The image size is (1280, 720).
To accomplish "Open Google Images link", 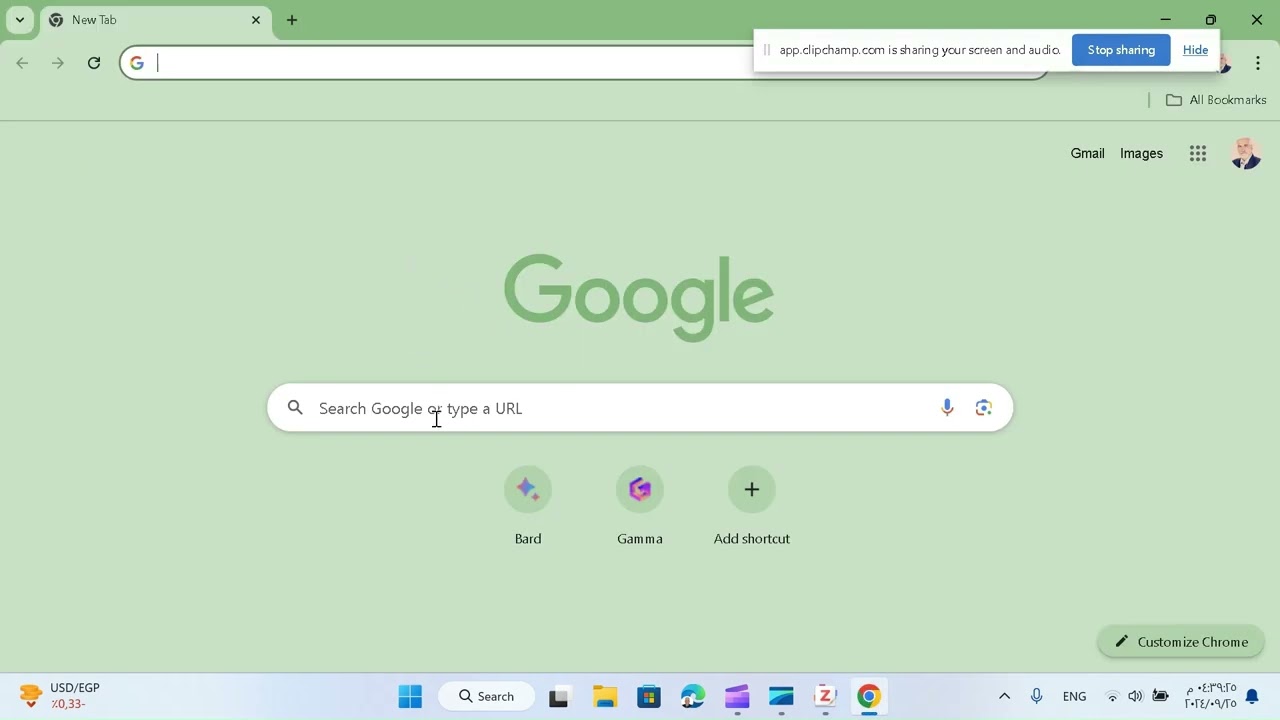I will click(1141, 153).
